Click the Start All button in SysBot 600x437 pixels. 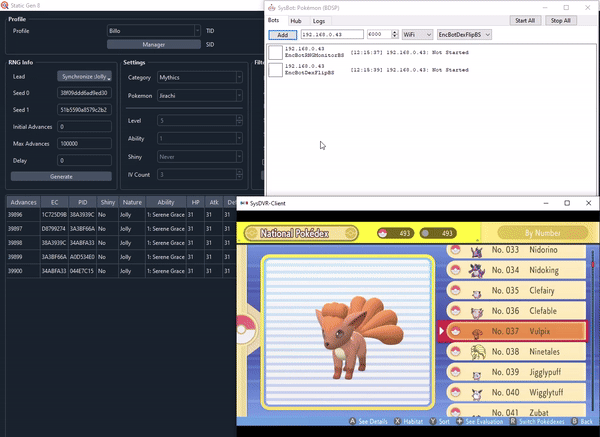pyautogui.click(x=525, y=21)
